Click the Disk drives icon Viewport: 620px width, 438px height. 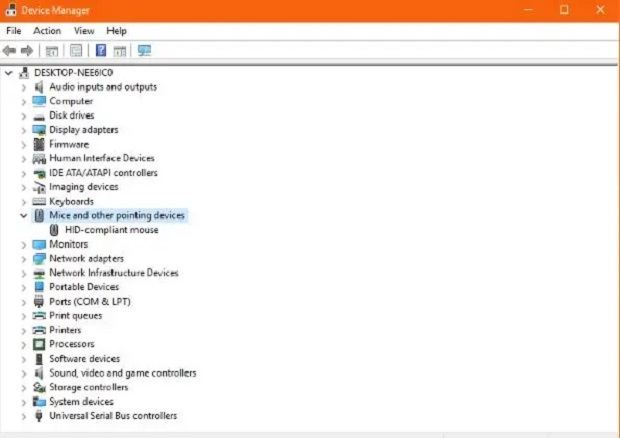tap(39, 115)
